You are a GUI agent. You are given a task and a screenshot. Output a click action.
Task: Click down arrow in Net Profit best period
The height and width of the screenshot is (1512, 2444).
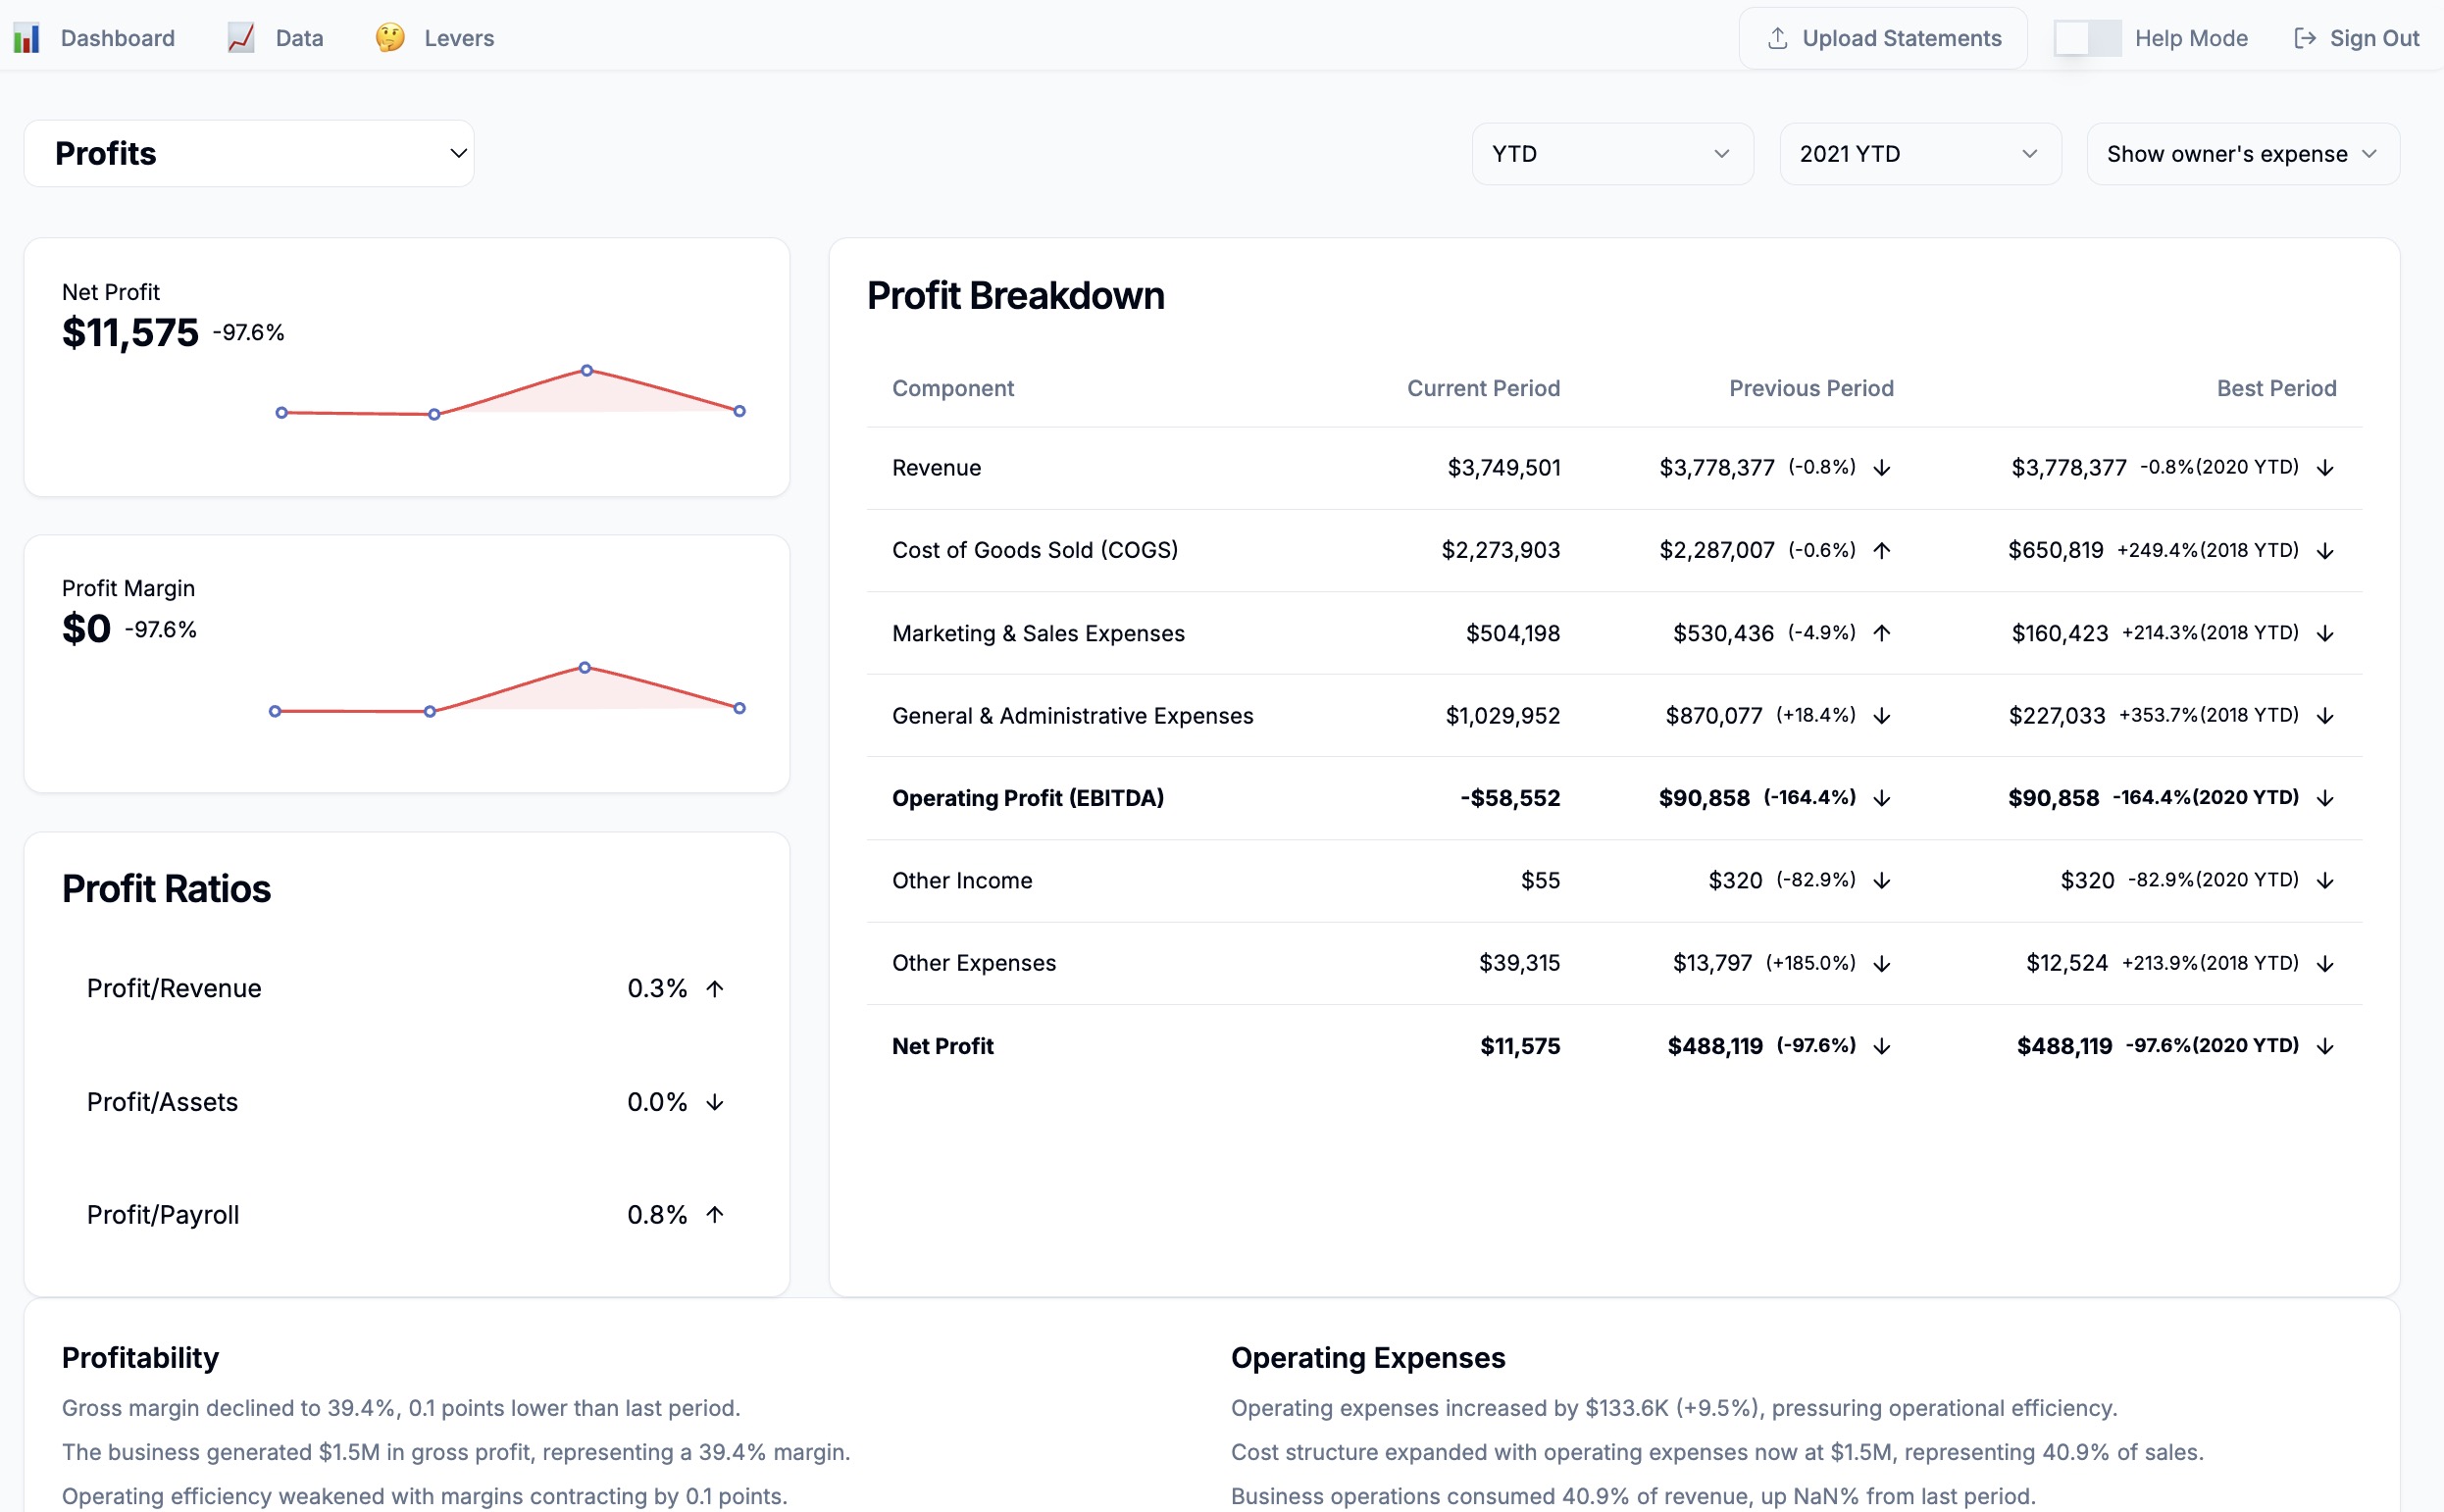[x=2324, y=1046]
